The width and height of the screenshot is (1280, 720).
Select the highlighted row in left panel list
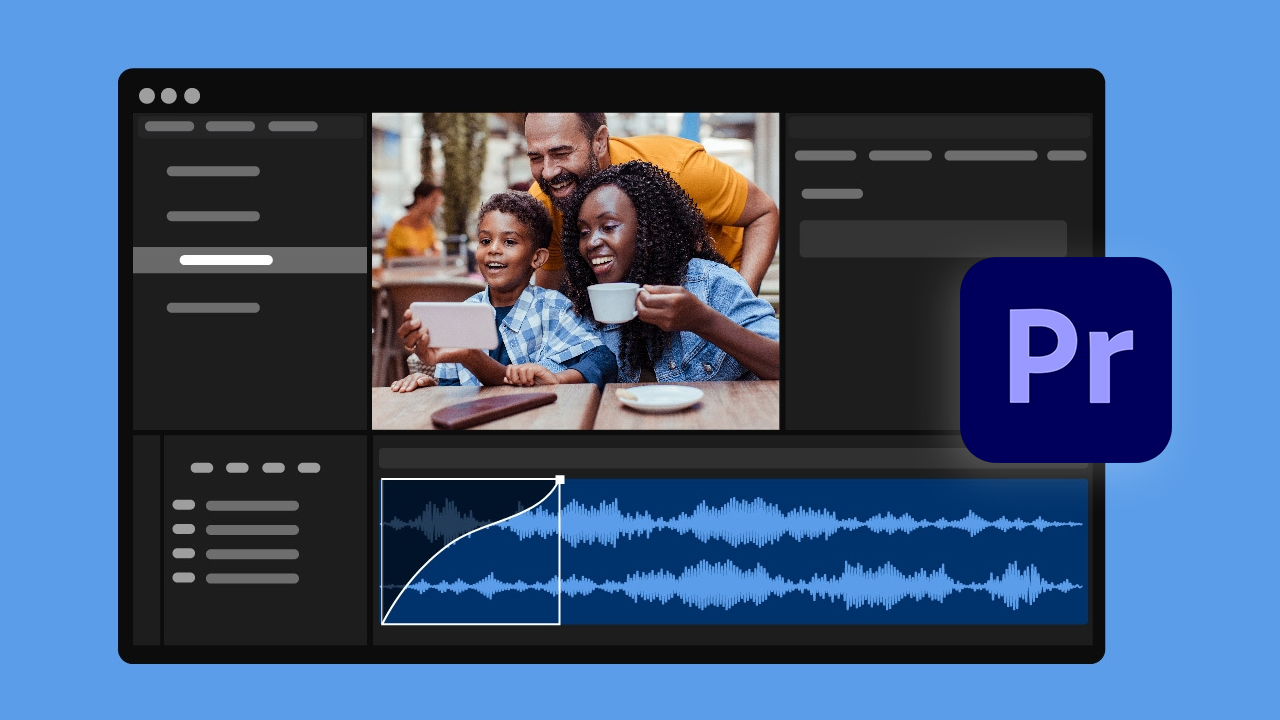(250, 260)
